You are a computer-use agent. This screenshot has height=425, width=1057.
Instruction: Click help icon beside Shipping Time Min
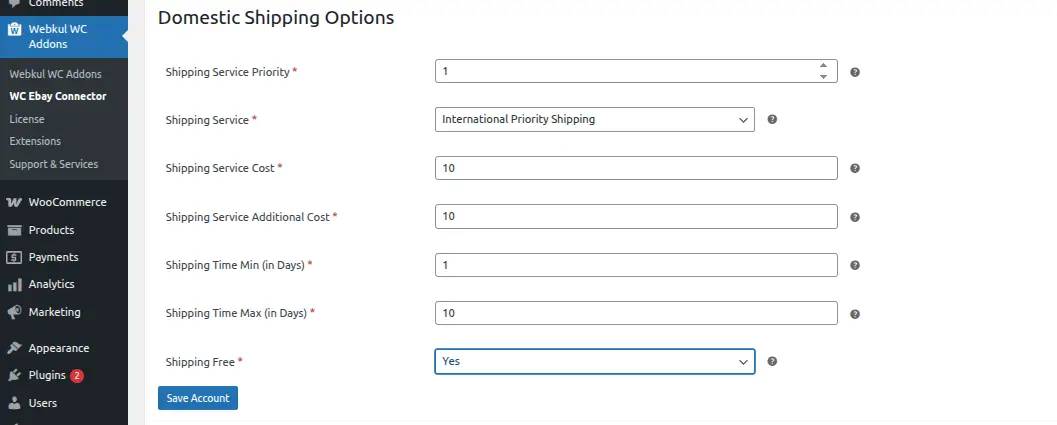(x=855, y=265)
